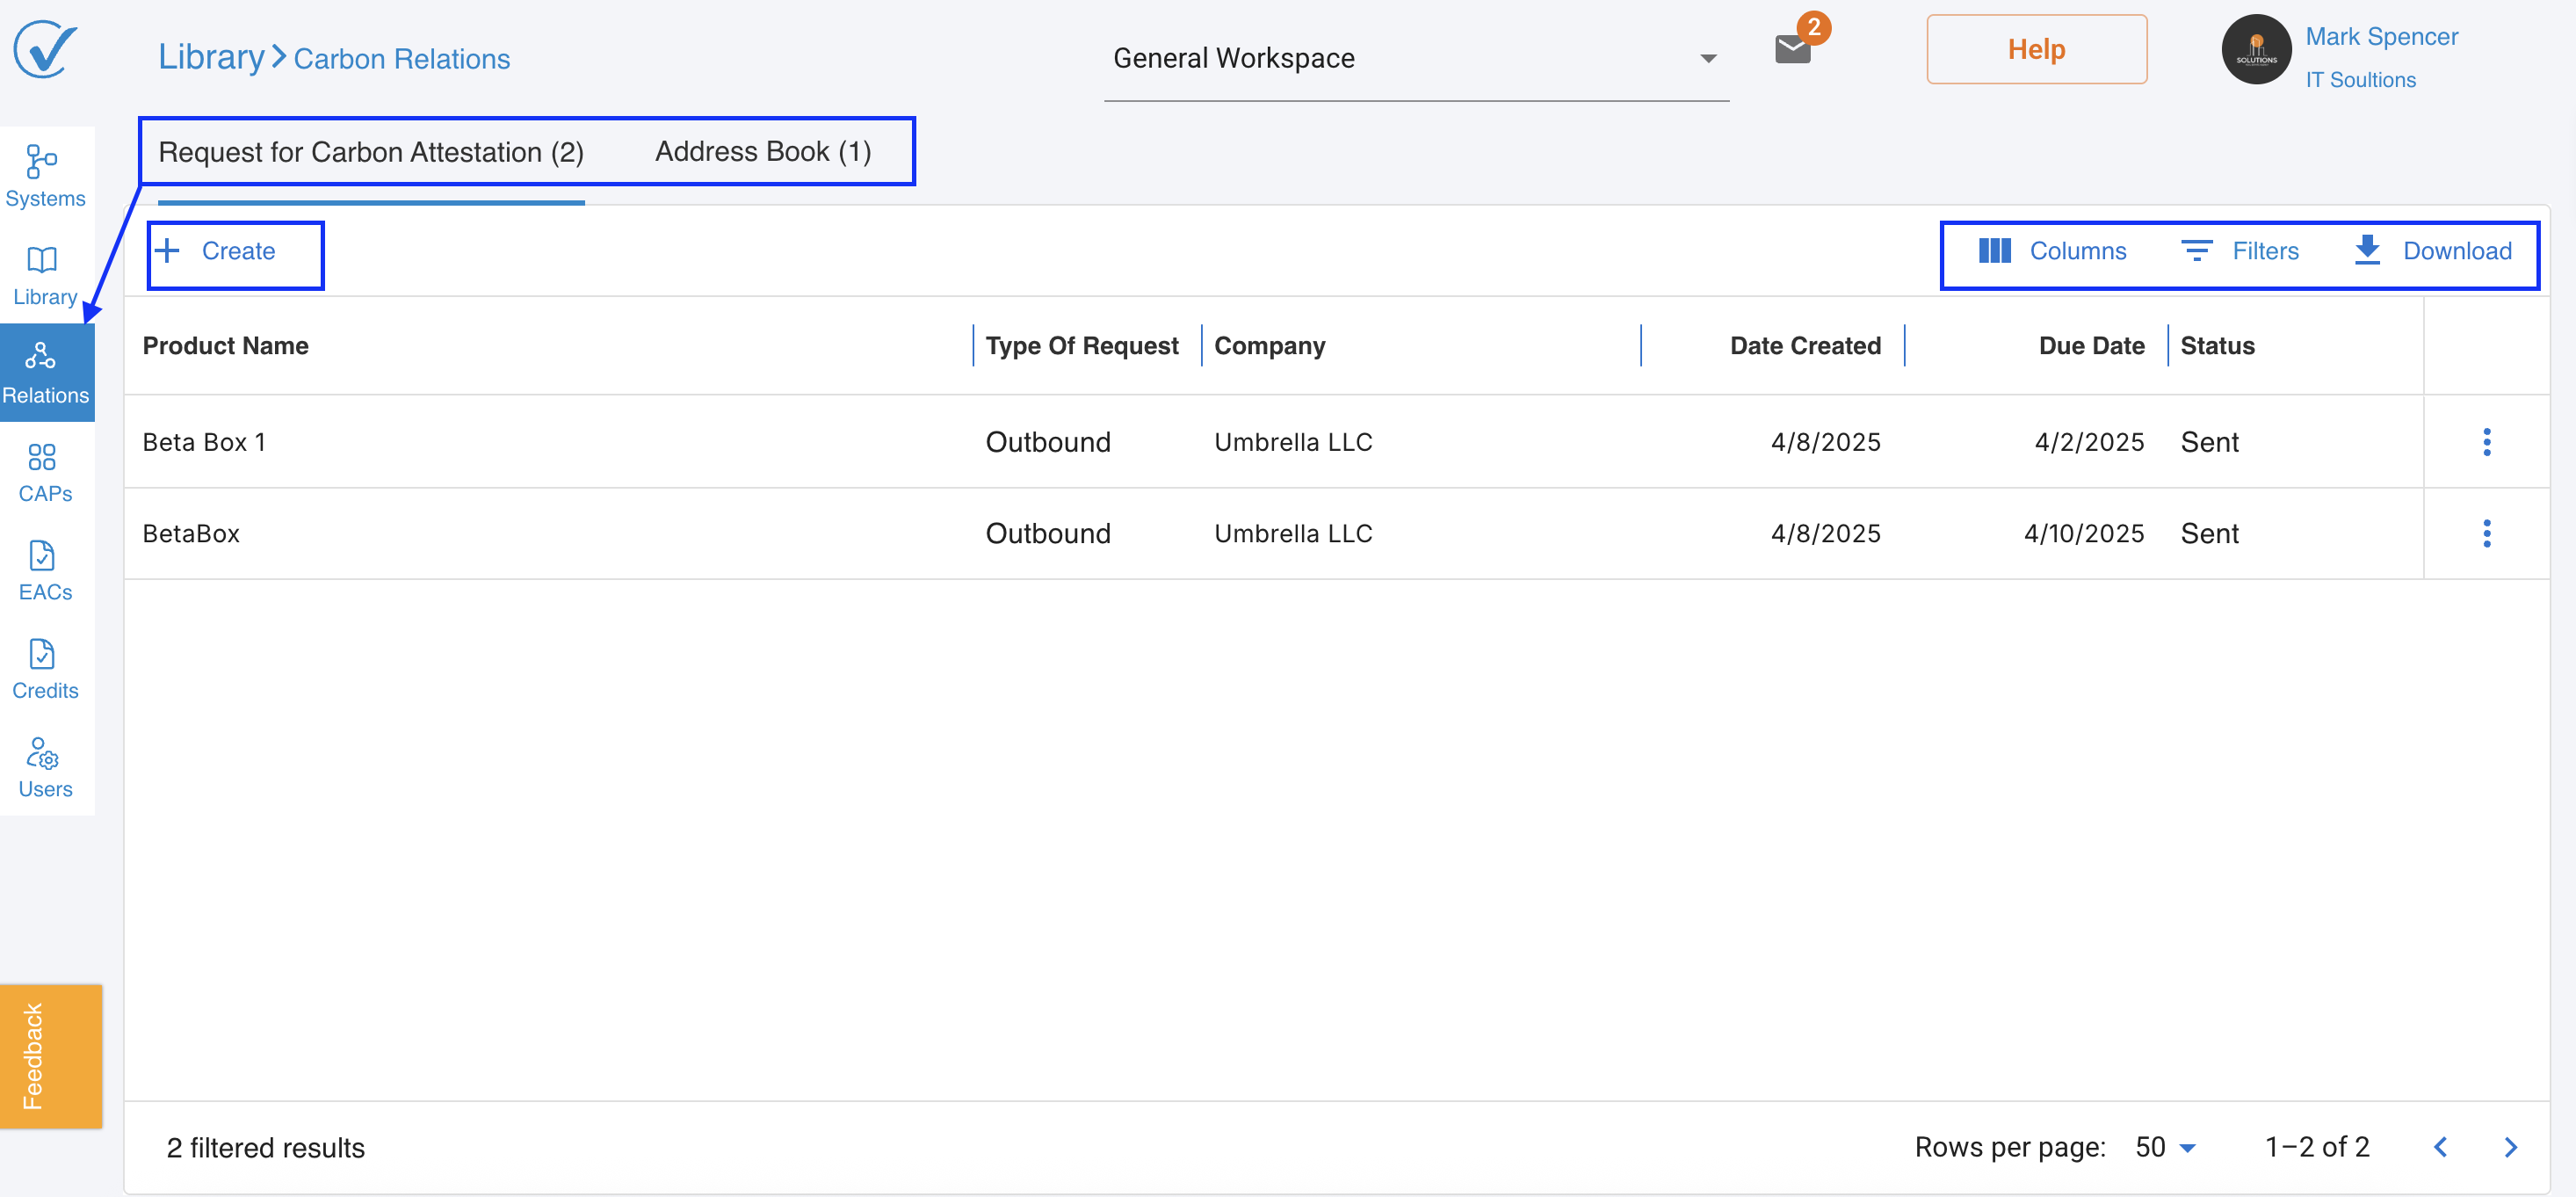Click the checkmark app logo
This screenshot has width=2576, height=1197.
click(x=44, y=48)
